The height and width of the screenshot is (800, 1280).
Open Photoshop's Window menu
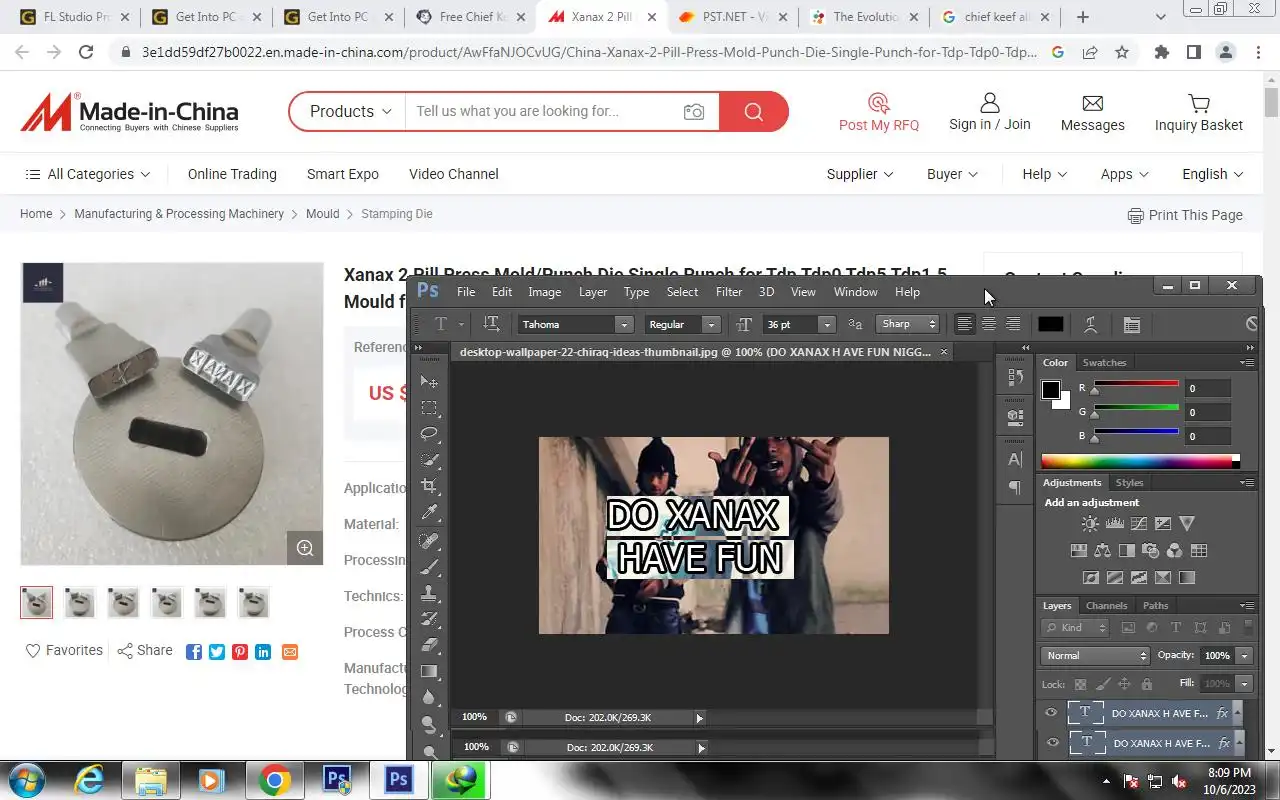click(855, 292)
